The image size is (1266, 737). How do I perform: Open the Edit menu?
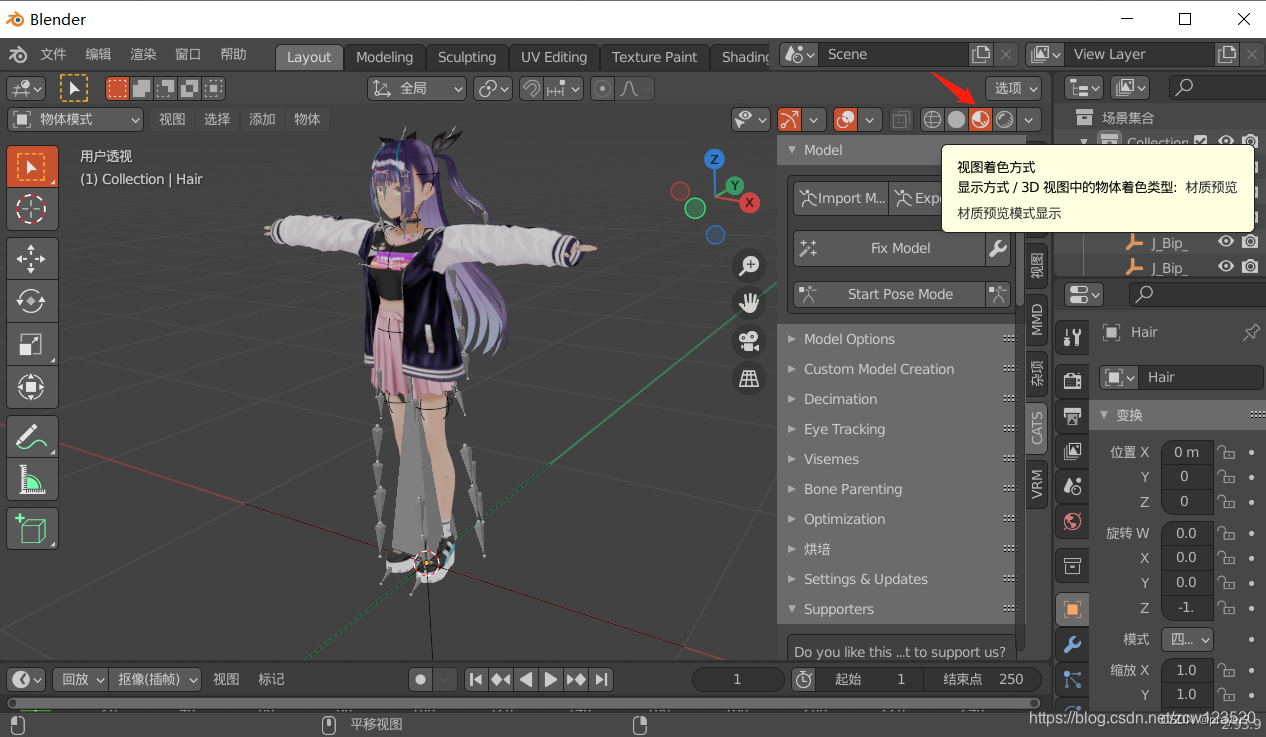click(x=98, y=55)
